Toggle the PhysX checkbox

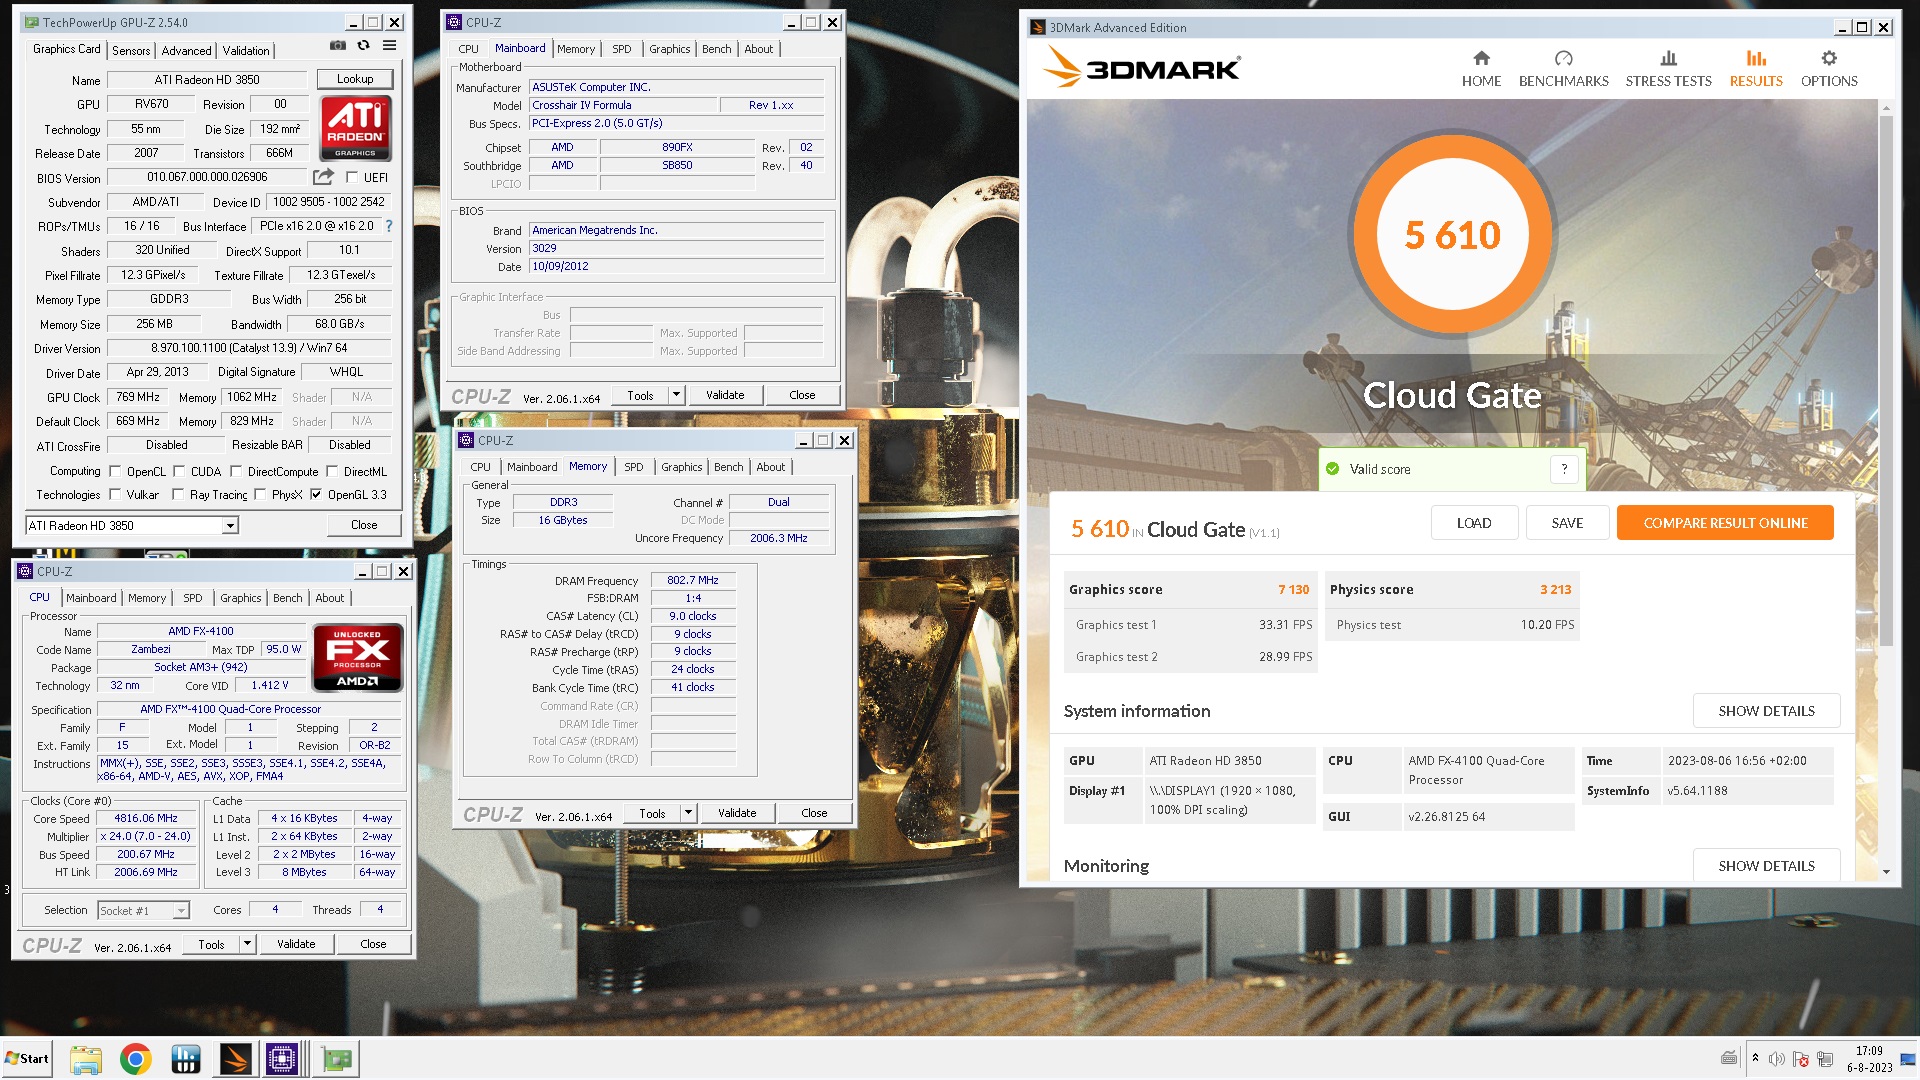(260, 494)
